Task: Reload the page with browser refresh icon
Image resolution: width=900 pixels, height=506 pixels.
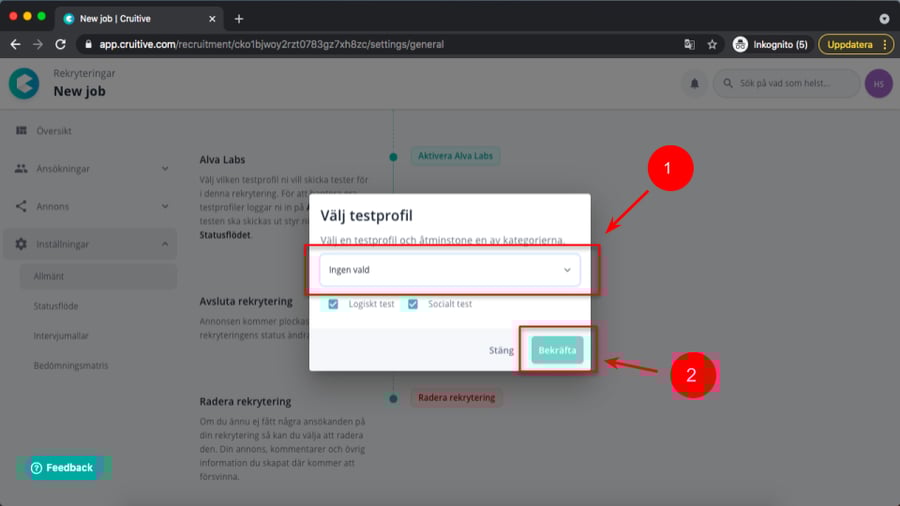Action: point(60,44)
